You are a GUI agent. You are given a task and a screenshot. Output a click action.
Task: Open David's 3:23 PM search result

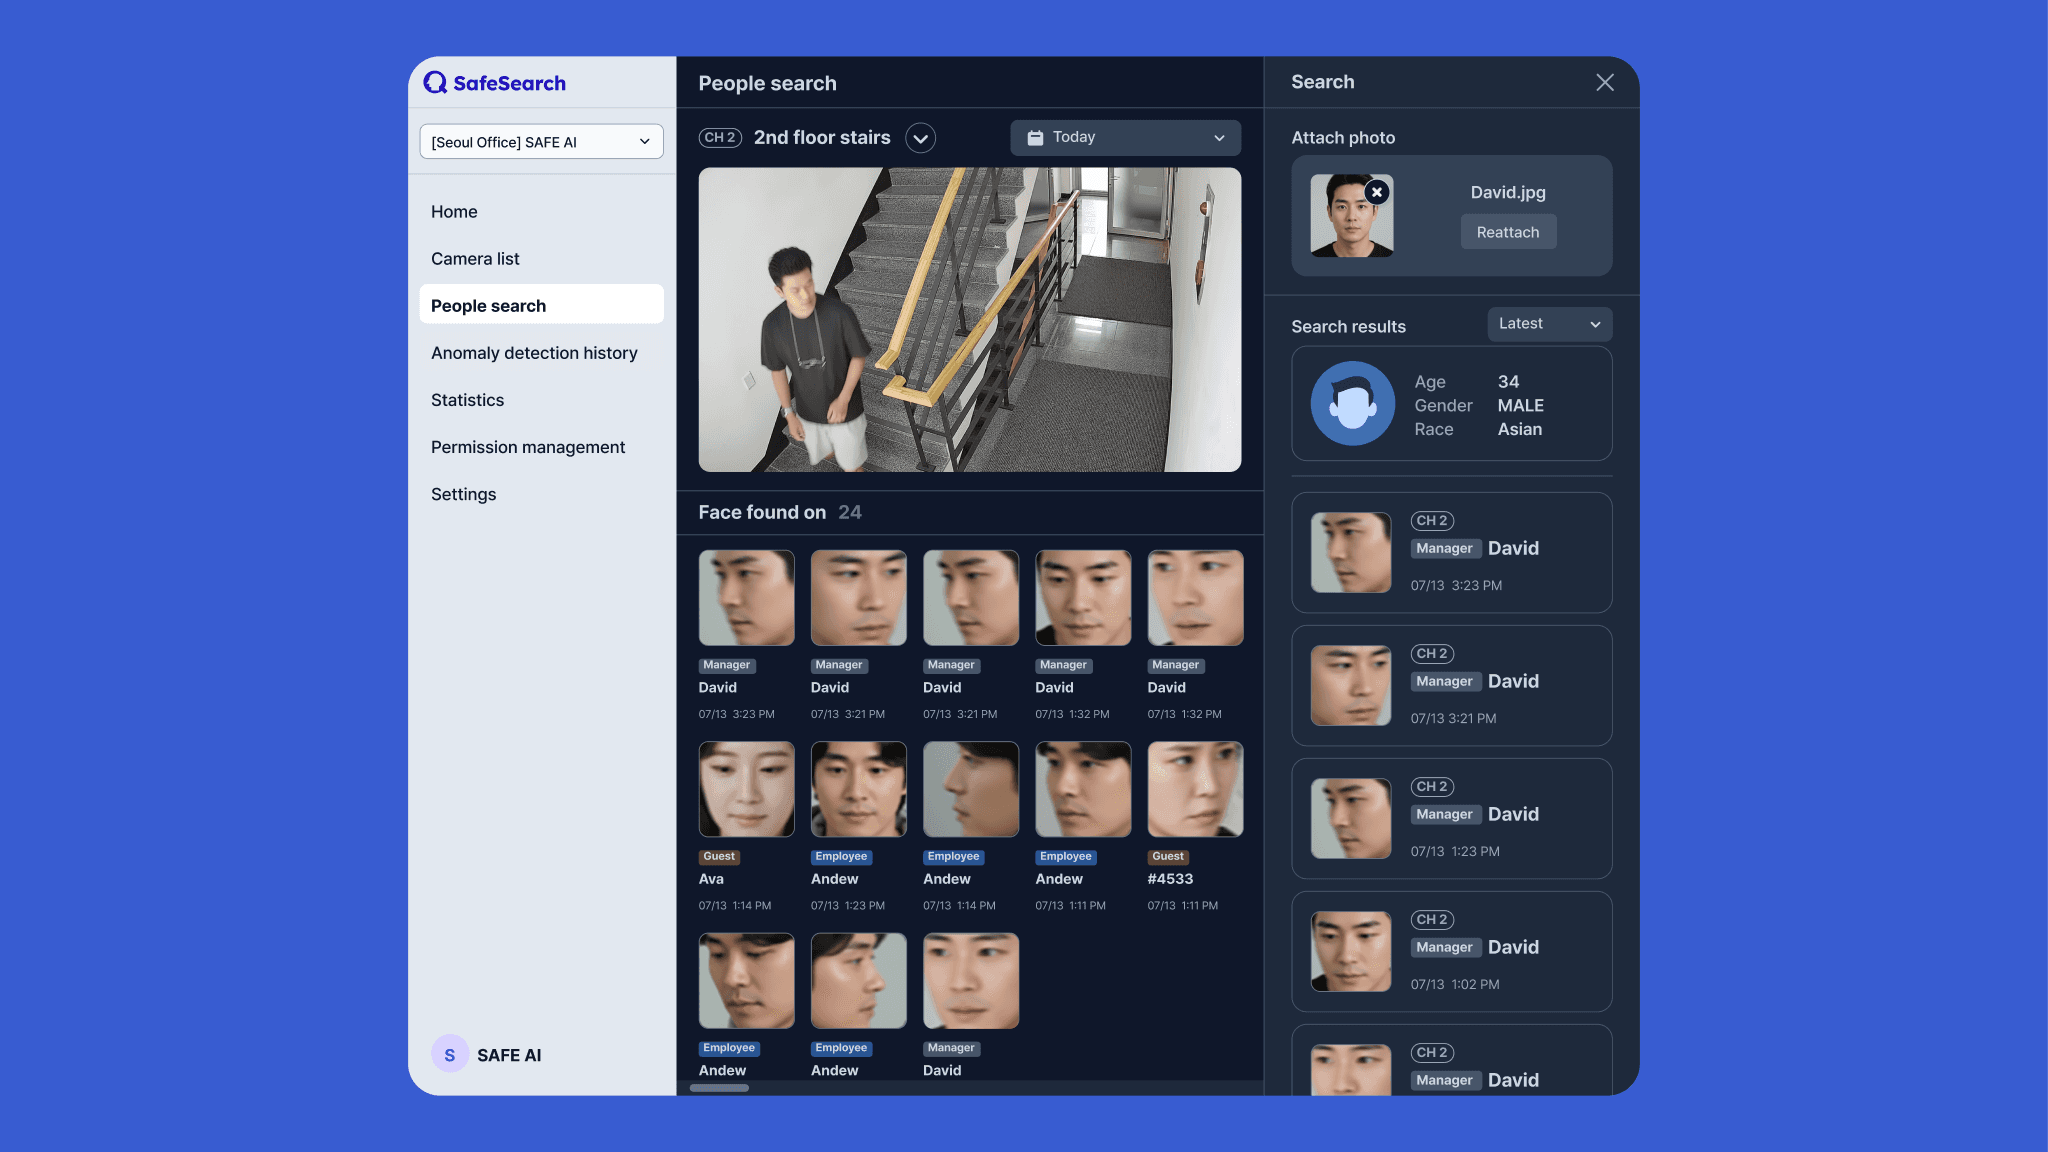[1451, 552]
